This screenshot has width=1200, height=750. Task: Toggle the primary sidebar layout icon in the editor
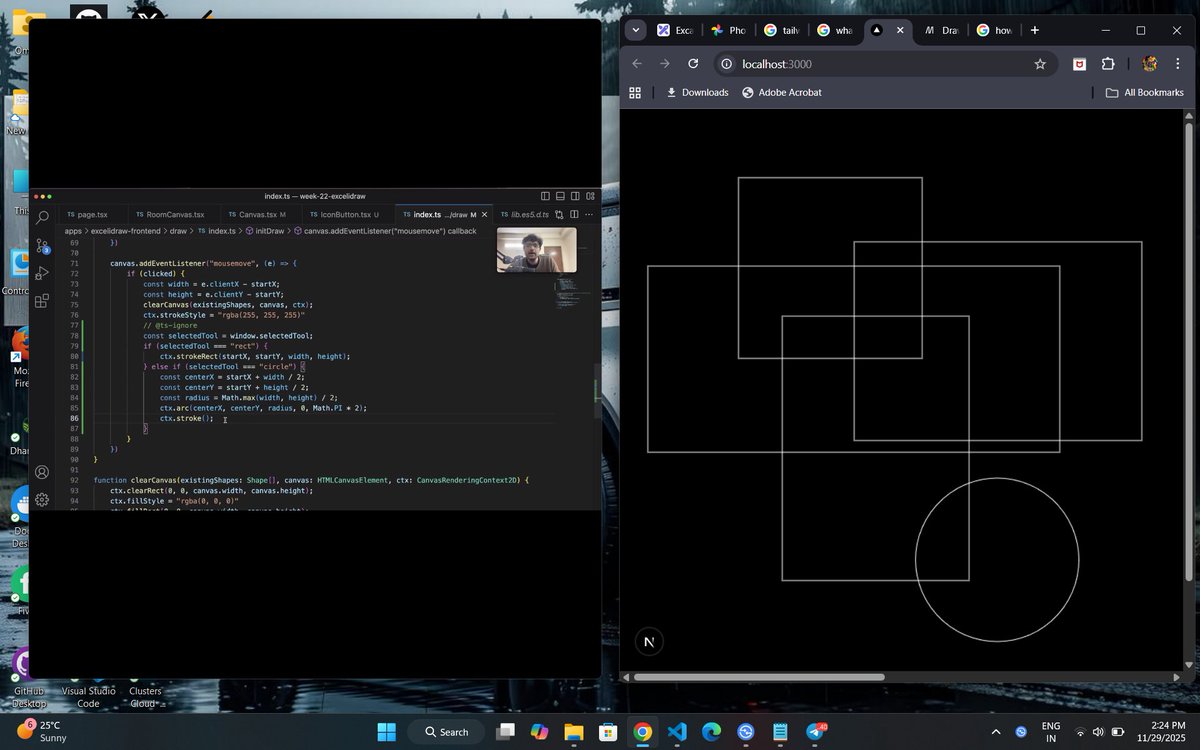point(545,196)
